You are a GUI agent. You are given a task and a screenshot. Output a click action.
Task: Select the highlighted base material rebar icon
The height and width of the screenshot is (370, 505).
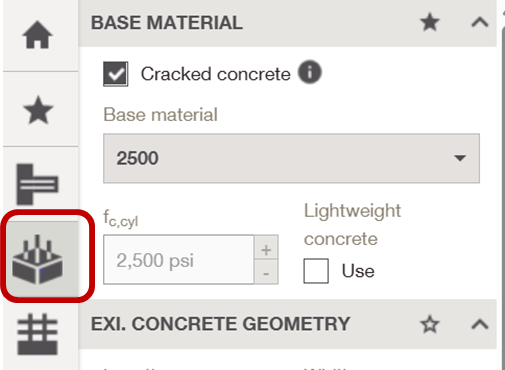(38, 260)
